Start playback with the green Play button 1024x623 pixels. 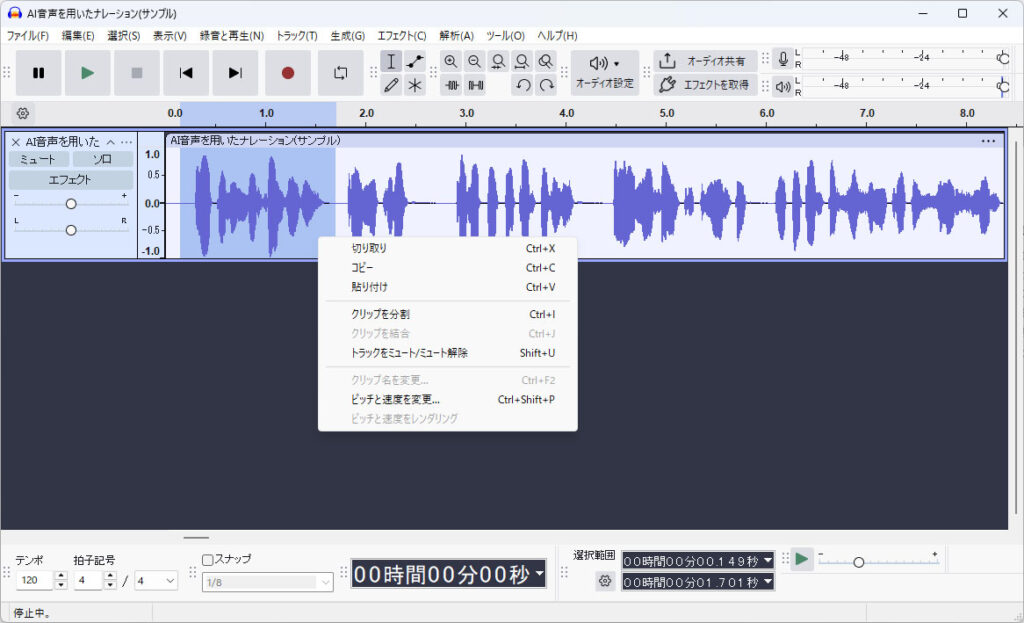point(88,72)
